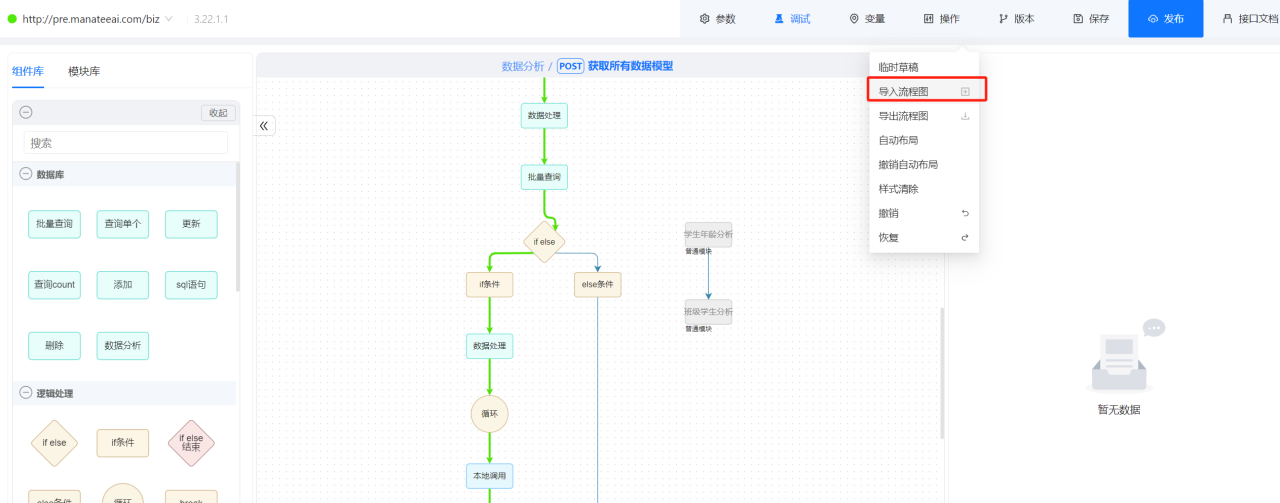Pick the if条件 component in library
Screen dimensions: 1280x503
pos(123,443)
